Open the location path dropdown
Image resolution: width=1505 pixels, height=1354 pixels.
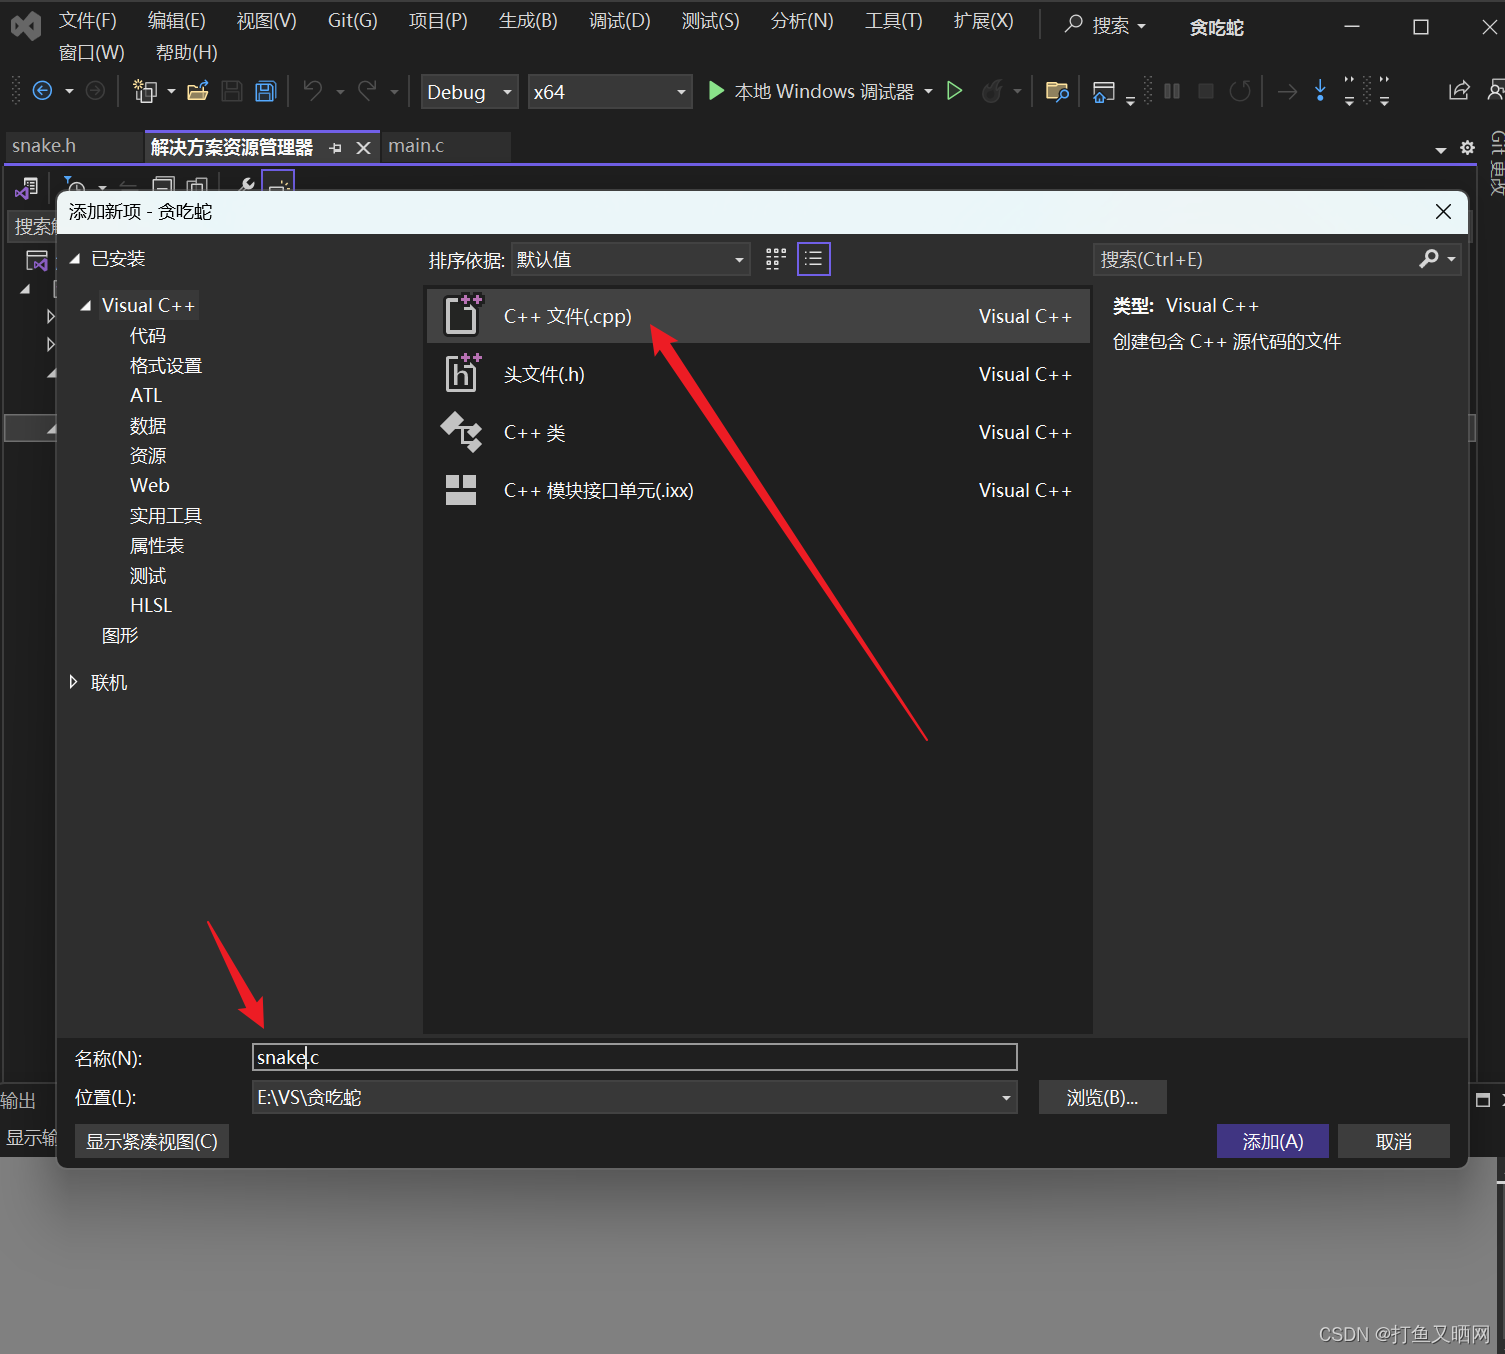coord(1006,1098)
